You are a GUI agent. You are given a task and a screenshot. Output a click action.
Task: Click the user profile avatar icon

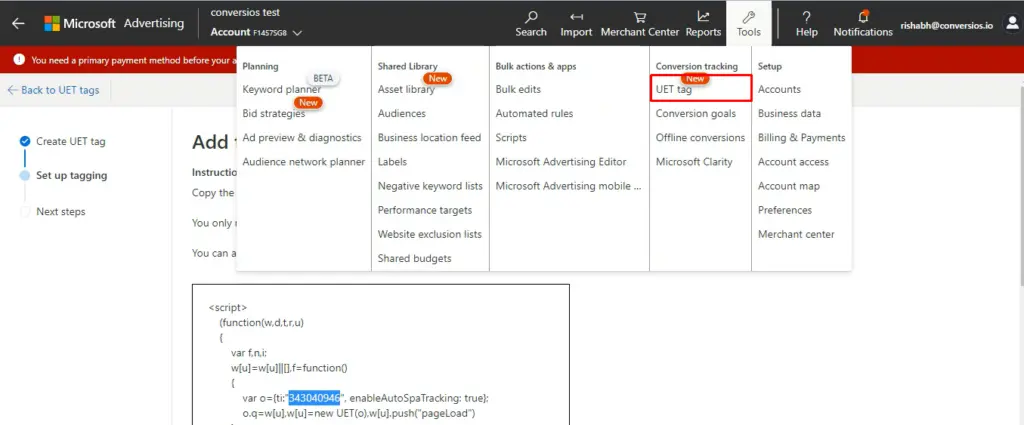pyautogui.click(x=1011, y=24)
